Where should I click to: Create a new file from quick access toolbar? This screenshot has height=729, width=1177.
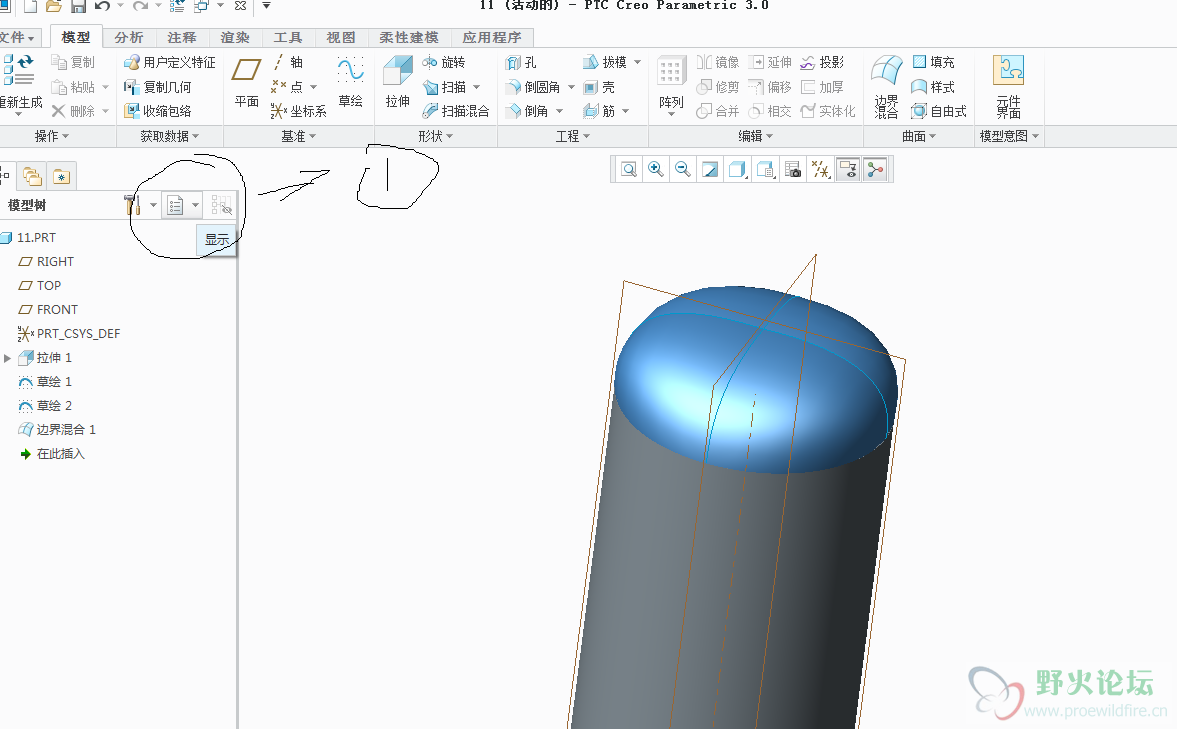(x=31, y=6)
